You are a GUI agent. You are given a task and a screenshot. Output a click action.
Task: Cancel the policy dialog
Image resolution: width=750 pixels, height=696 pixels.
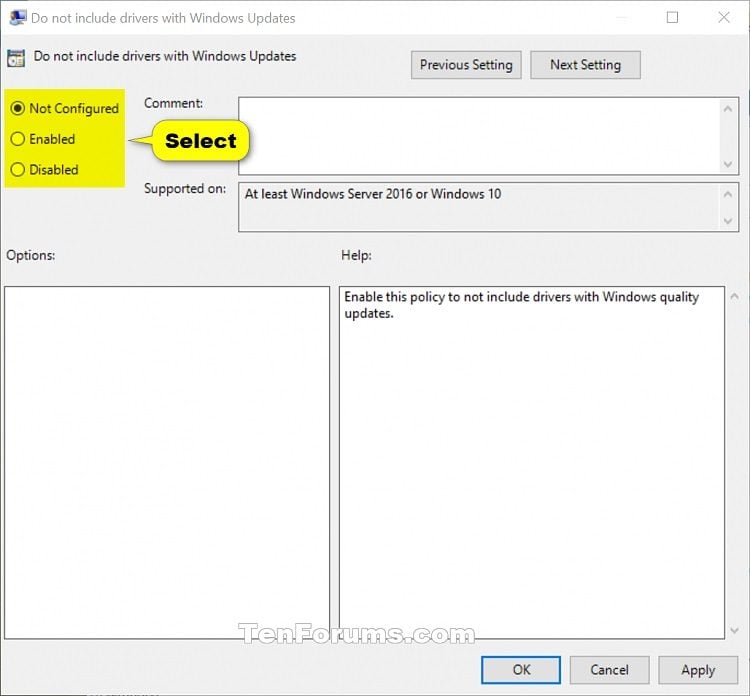tap(609, 670)
